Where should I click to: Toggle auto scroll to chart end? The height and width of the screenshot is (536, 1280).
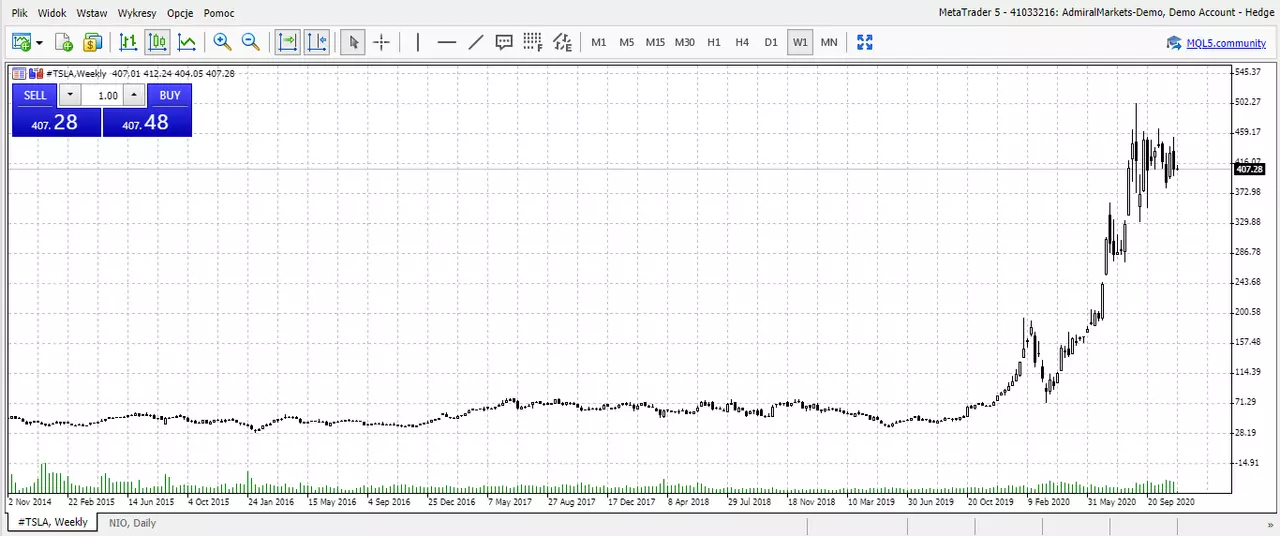[288, 42]
